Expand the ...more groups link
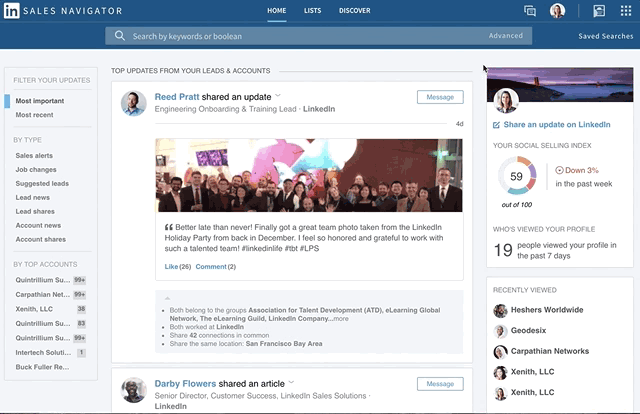The width and height of the screenshot is (640, 414). (339, 319)
